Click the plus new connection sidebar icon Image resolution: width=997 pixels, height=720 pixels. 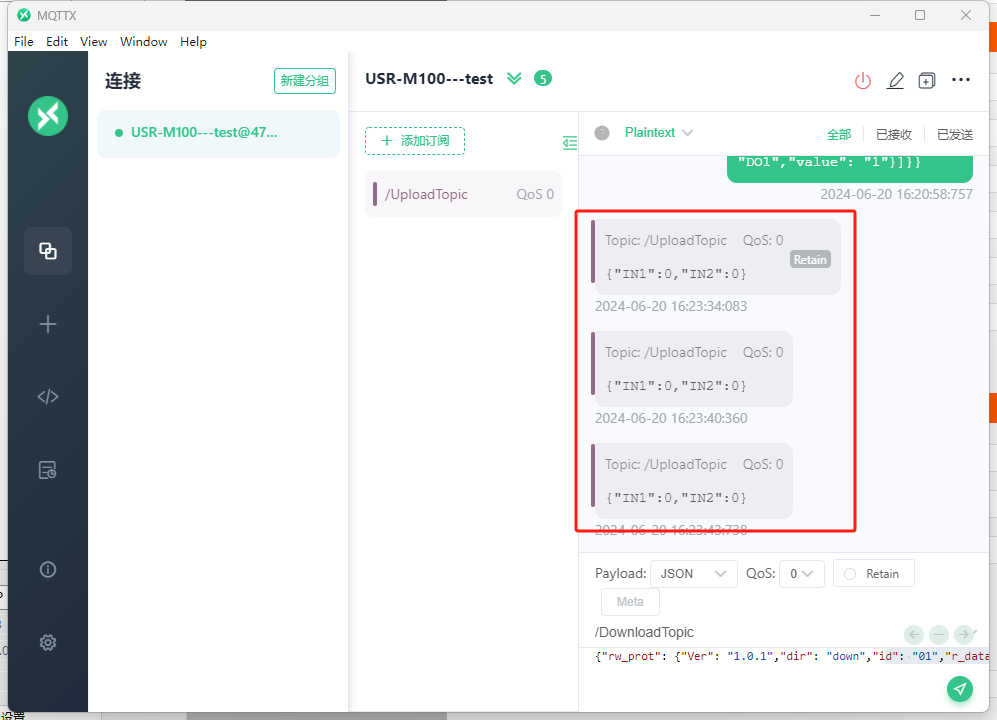[48, 324]
